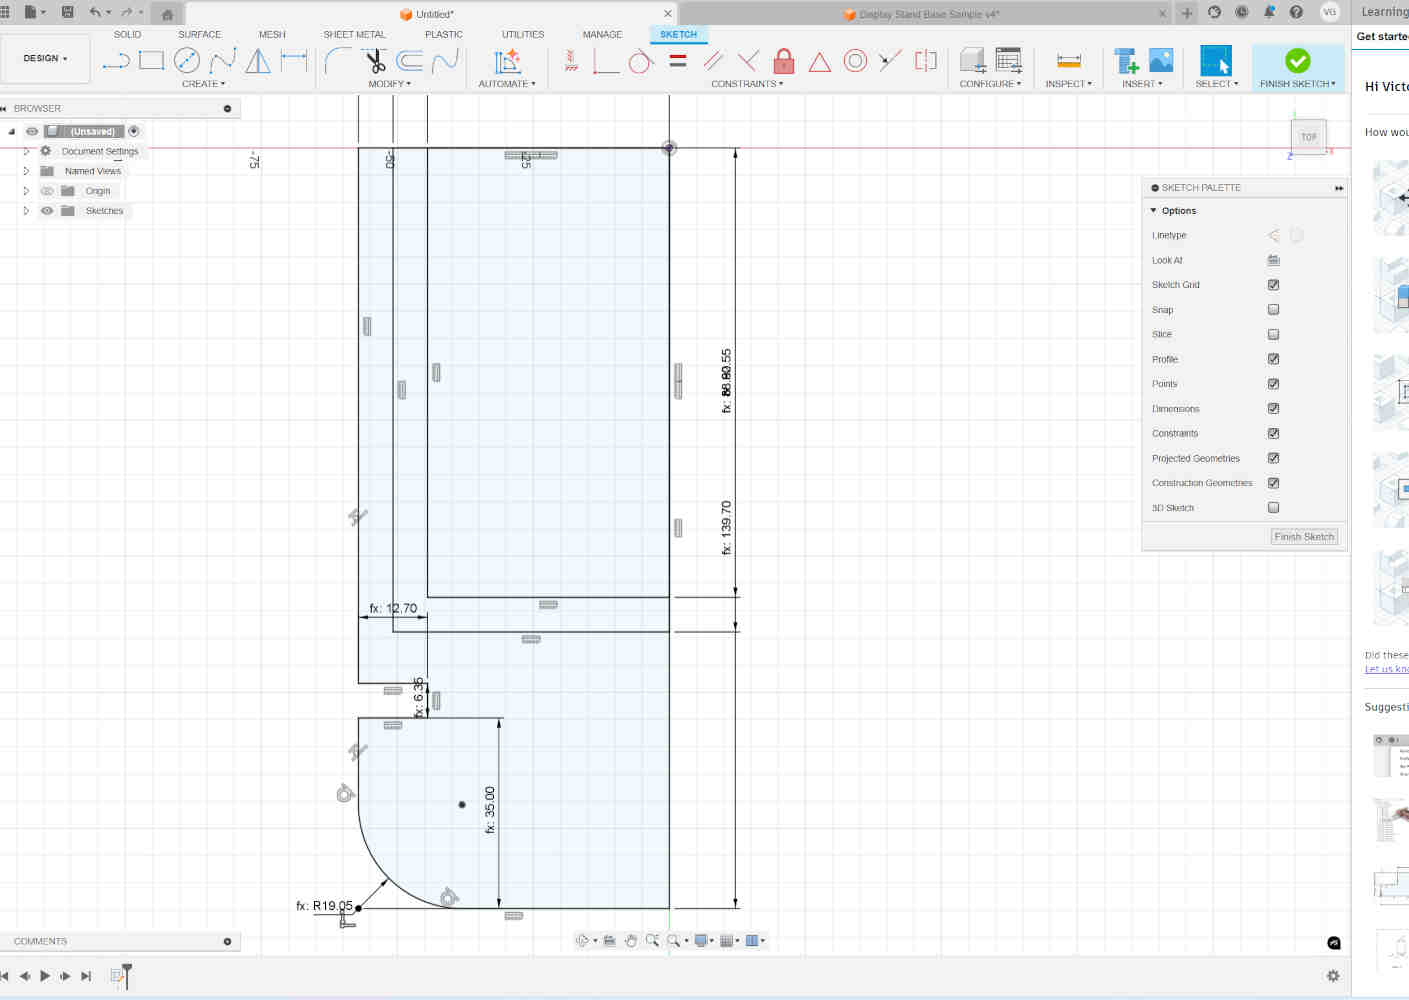Image resolution: width=1409 pixels, height=1000 pixels.
Task: Switch to the SOLID tab
Action: click(127, 34)
